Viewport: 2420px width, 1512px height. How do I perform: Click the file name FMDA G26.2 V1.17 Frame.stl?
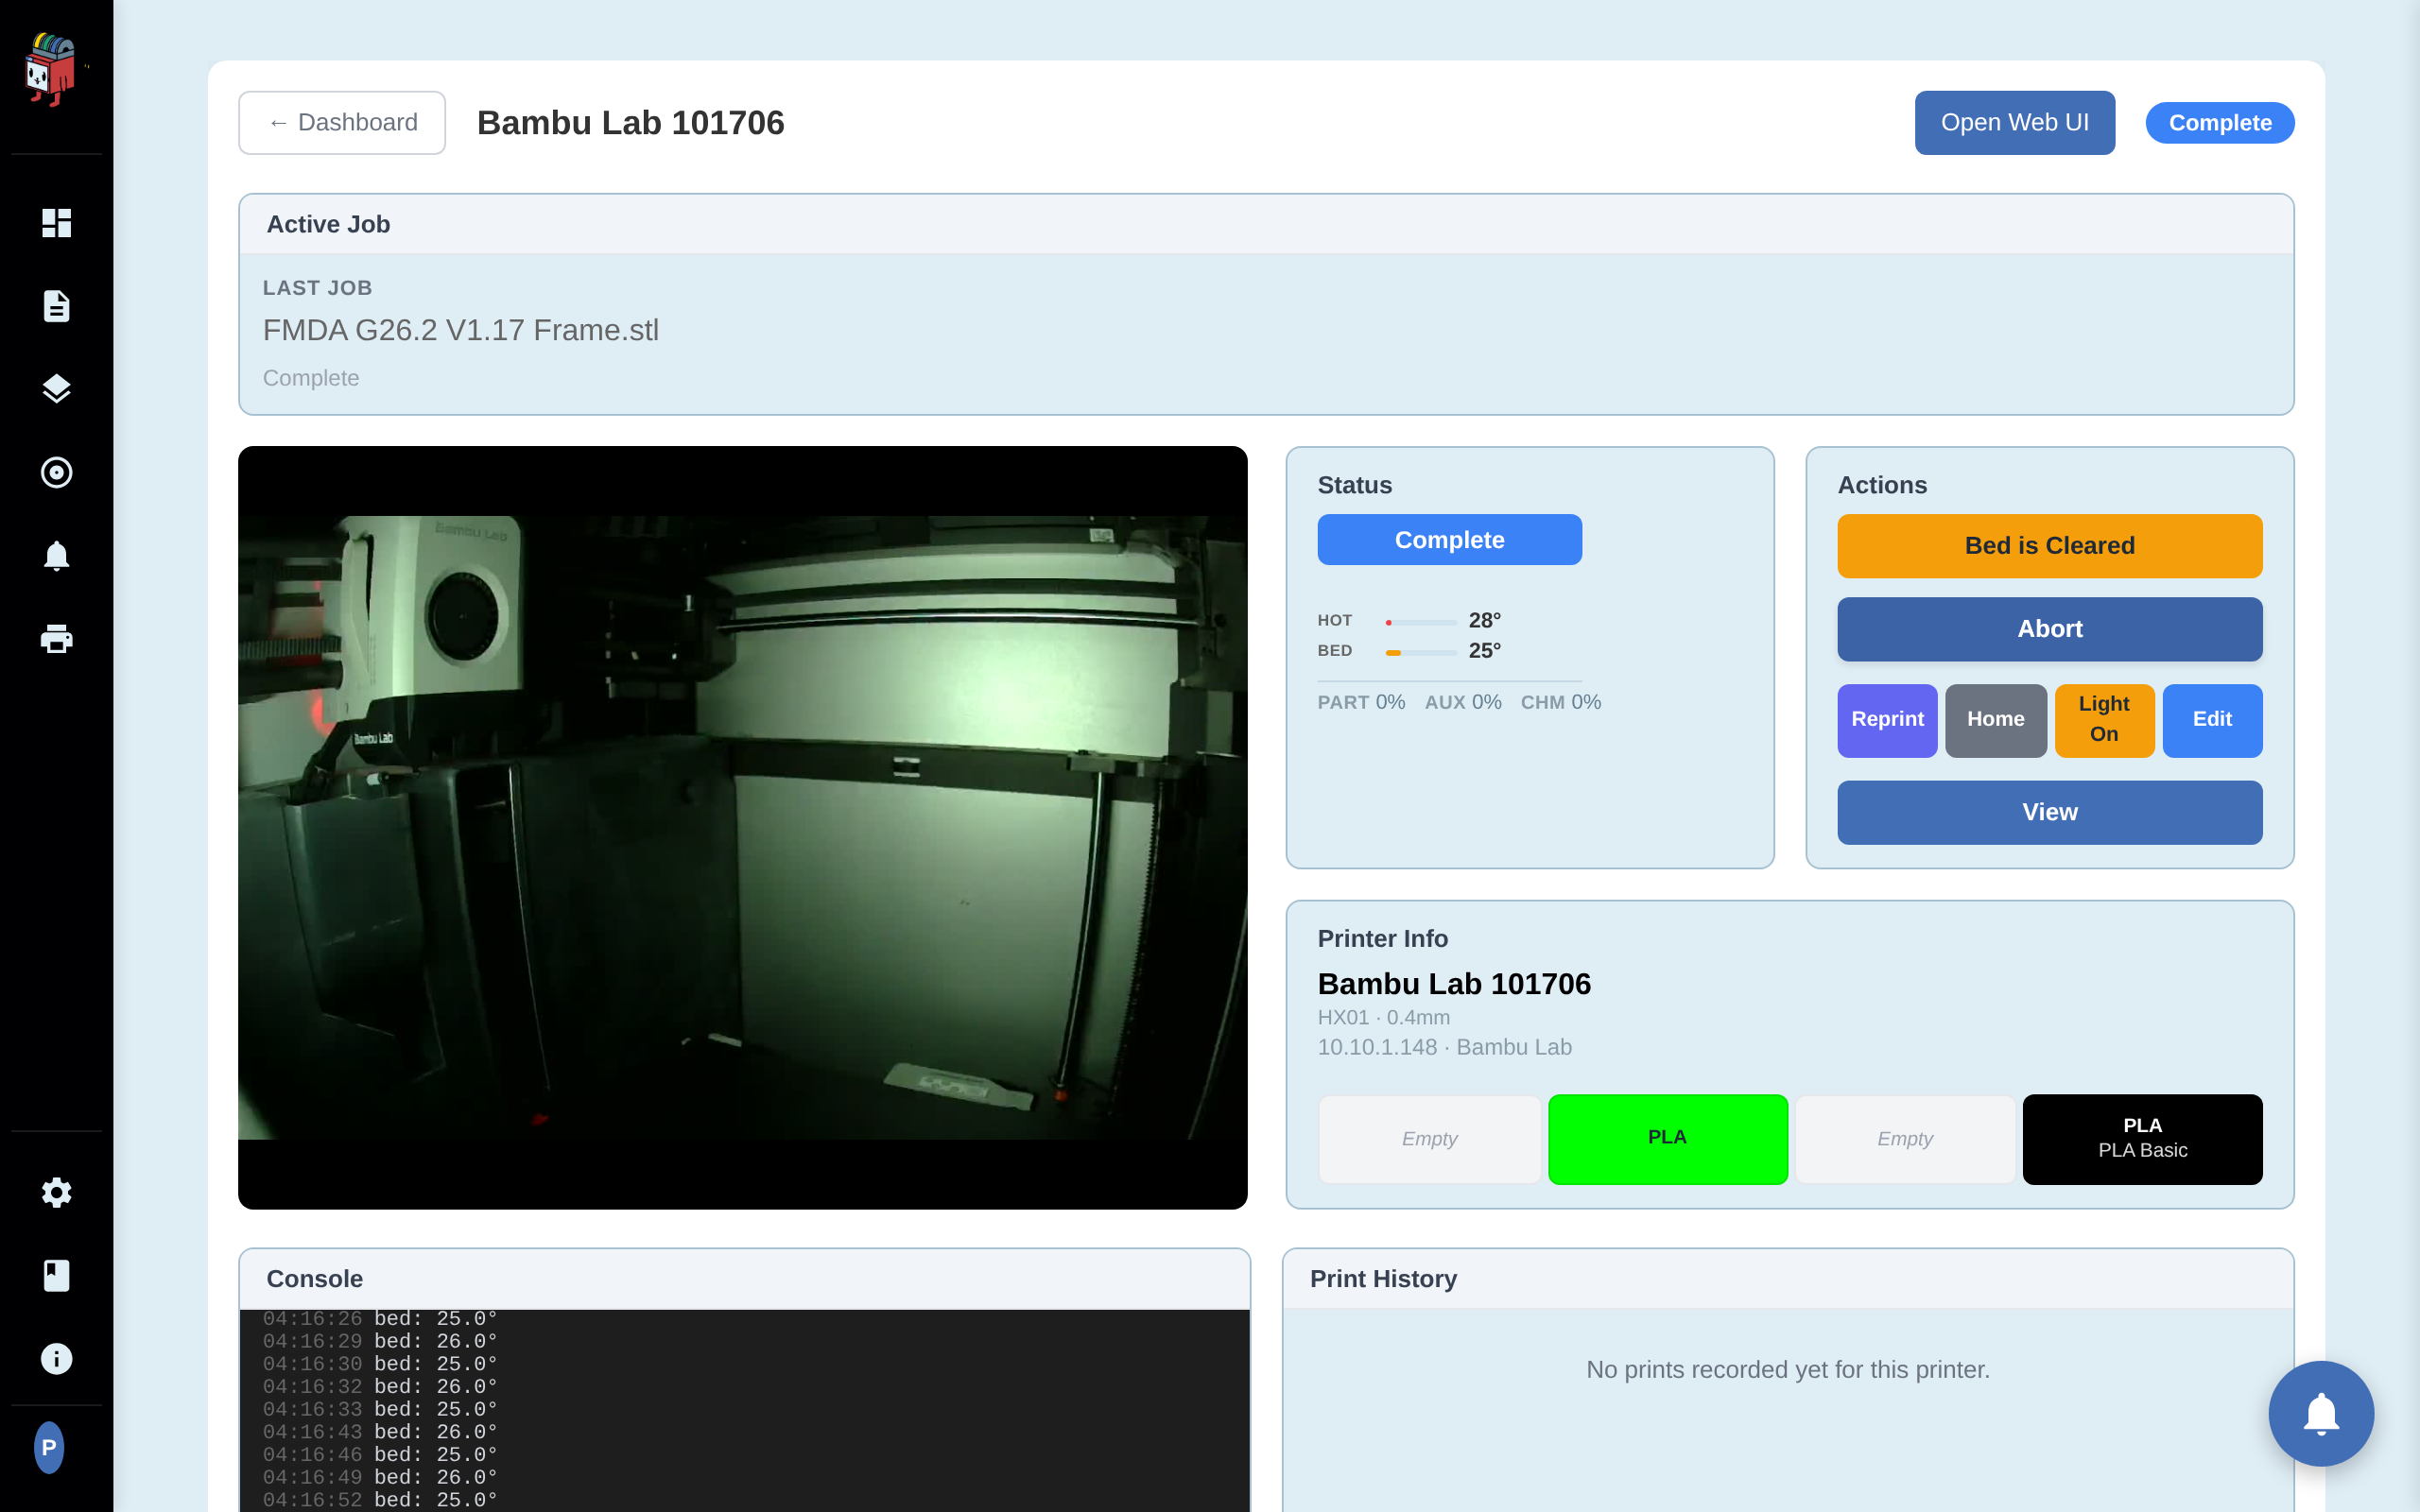tap(460, 330)
